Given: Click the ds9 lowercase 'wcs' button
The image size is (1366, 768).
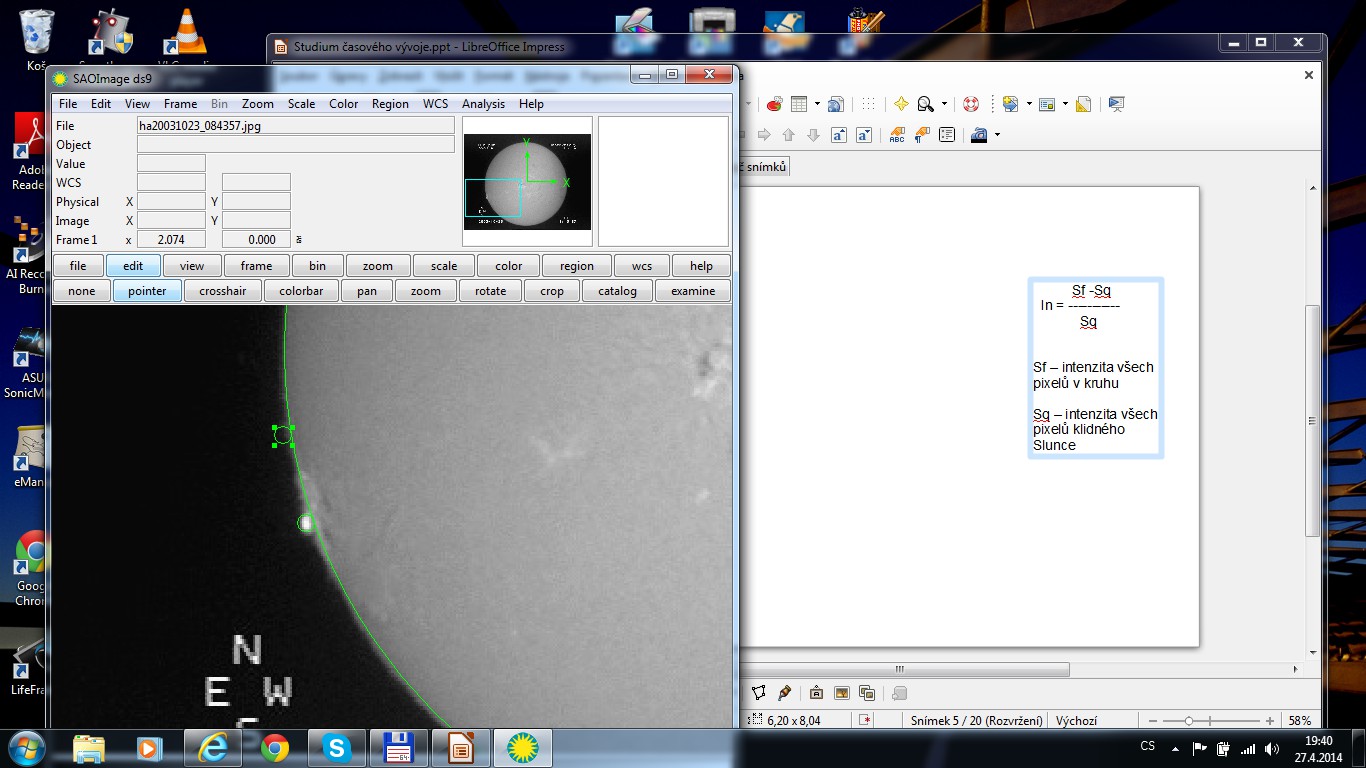Looking at the screenshot, I should coord(642,266).
